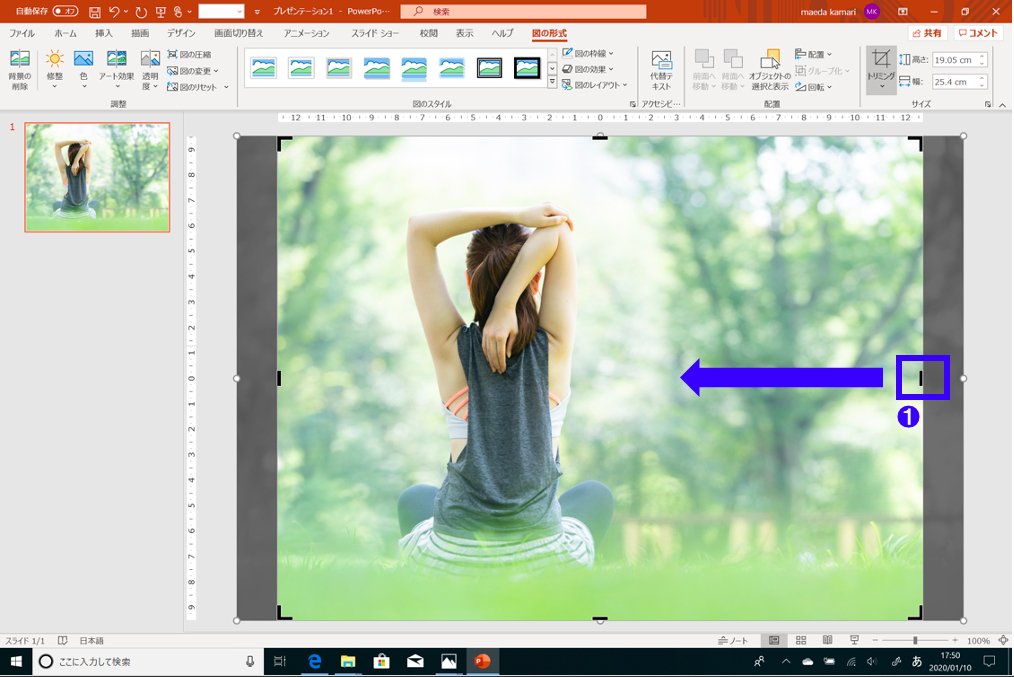Switch to the Design (デザイン) tab
The image size is (1014, 677).
[x=181, y=33]
